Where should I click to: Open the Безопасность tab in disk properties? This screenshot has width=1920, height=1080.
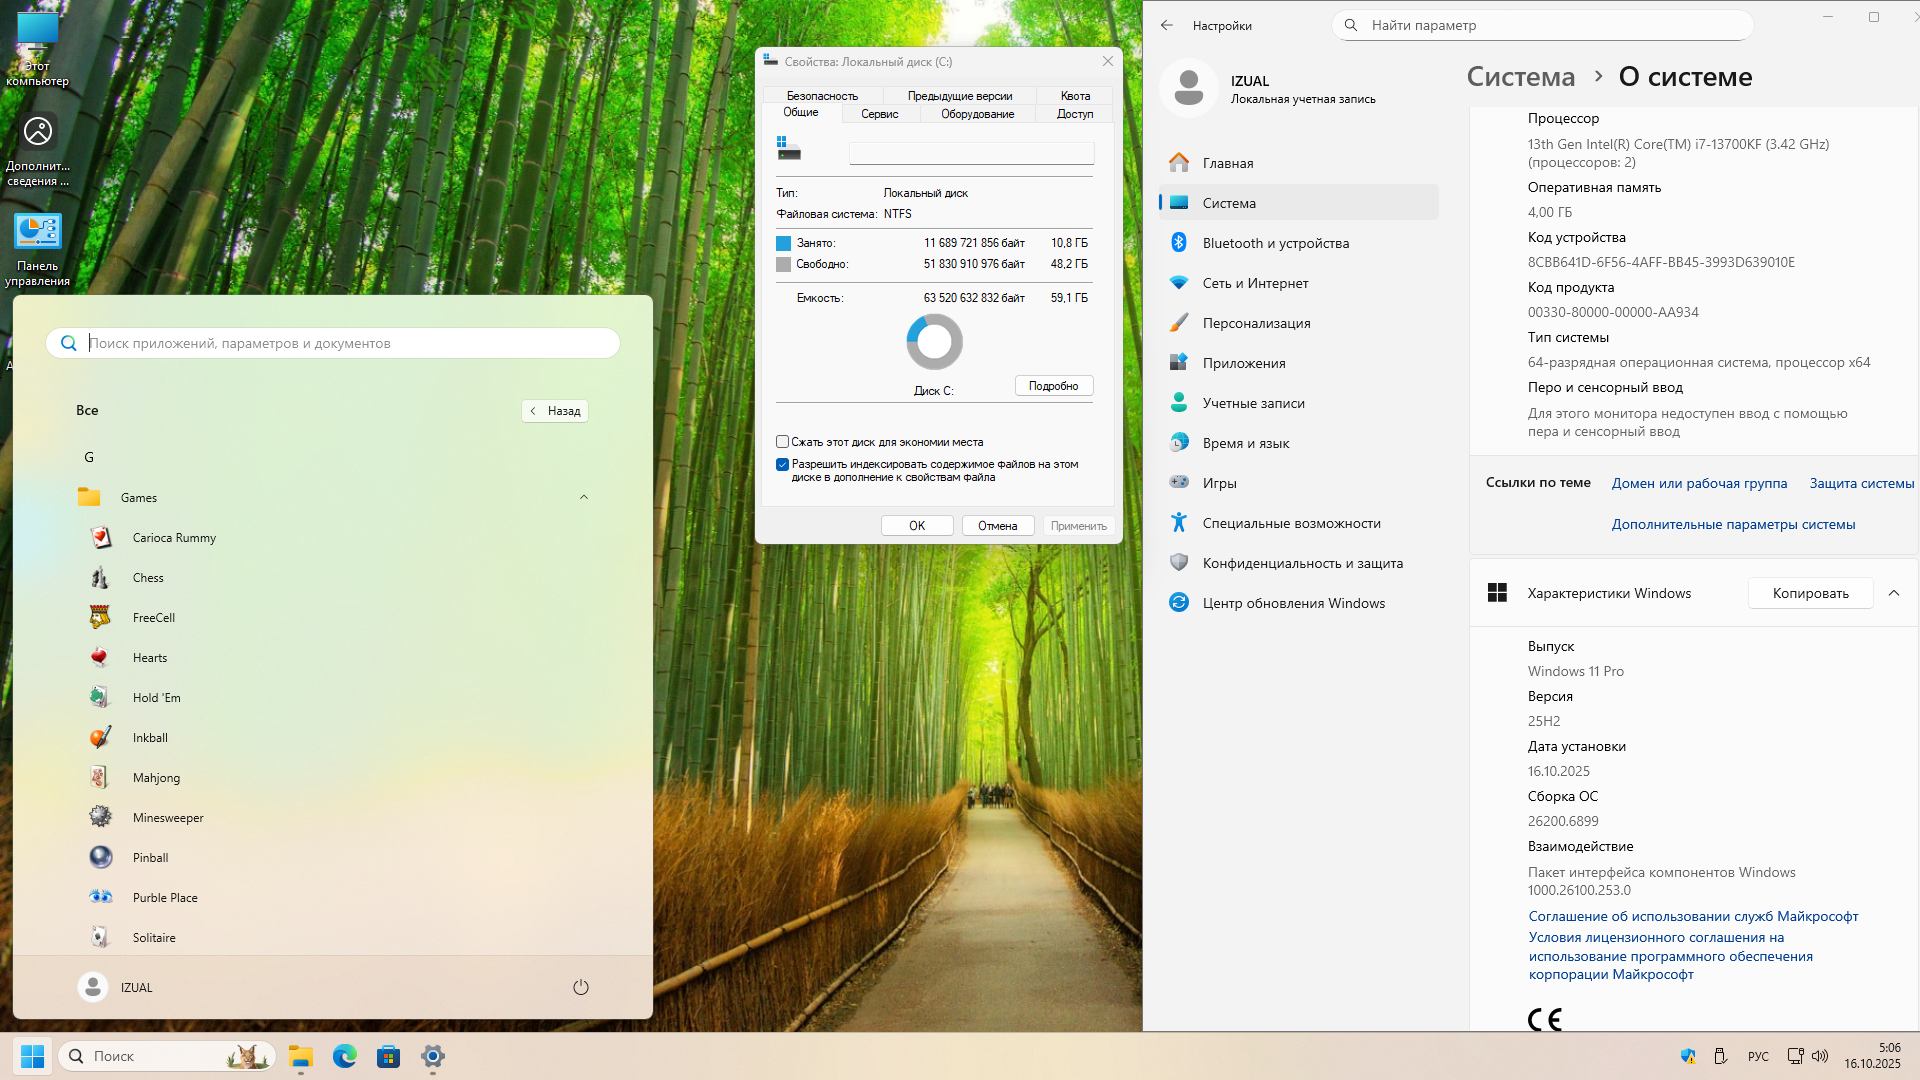tap(822, 96)
